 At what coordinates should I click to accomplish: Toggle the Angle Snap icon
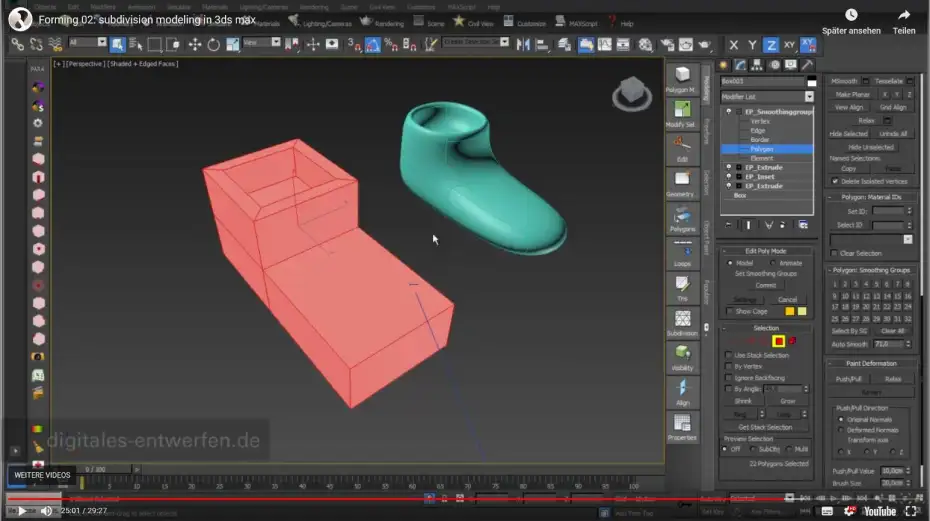pos(372,45)
